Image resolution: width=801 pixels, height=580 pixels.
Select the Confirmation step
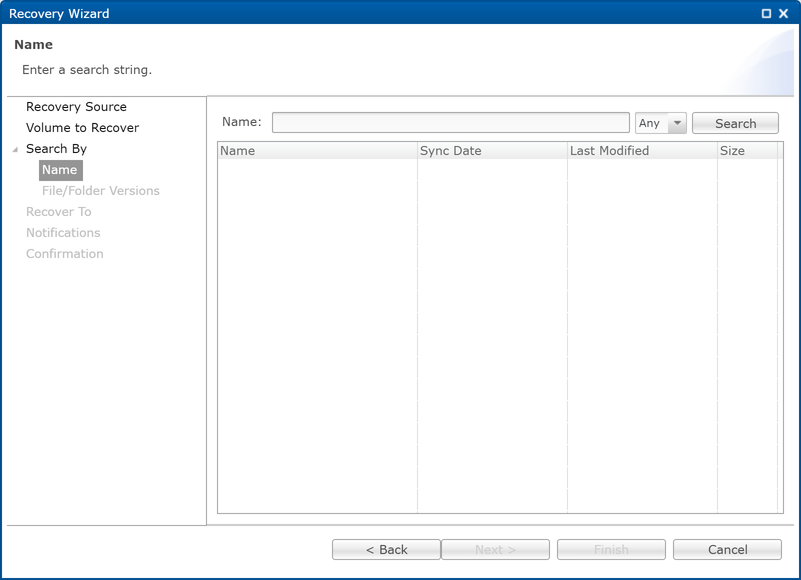(x=65, y=253)
